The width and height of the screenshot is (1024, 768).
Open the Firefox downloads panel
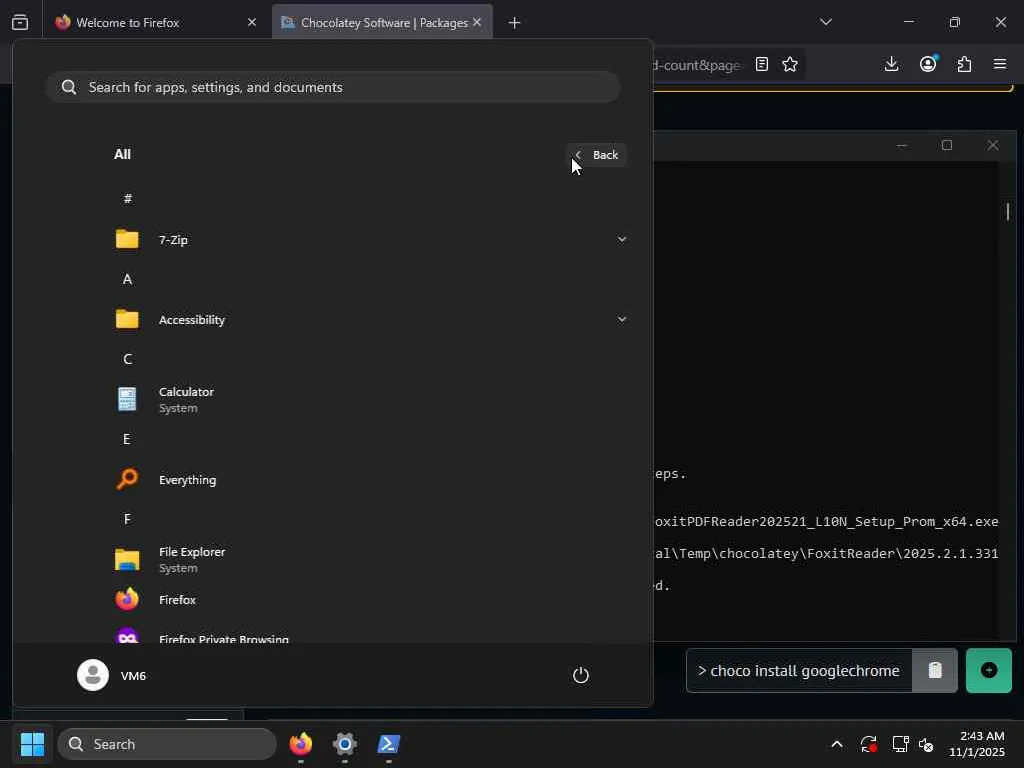891,64
